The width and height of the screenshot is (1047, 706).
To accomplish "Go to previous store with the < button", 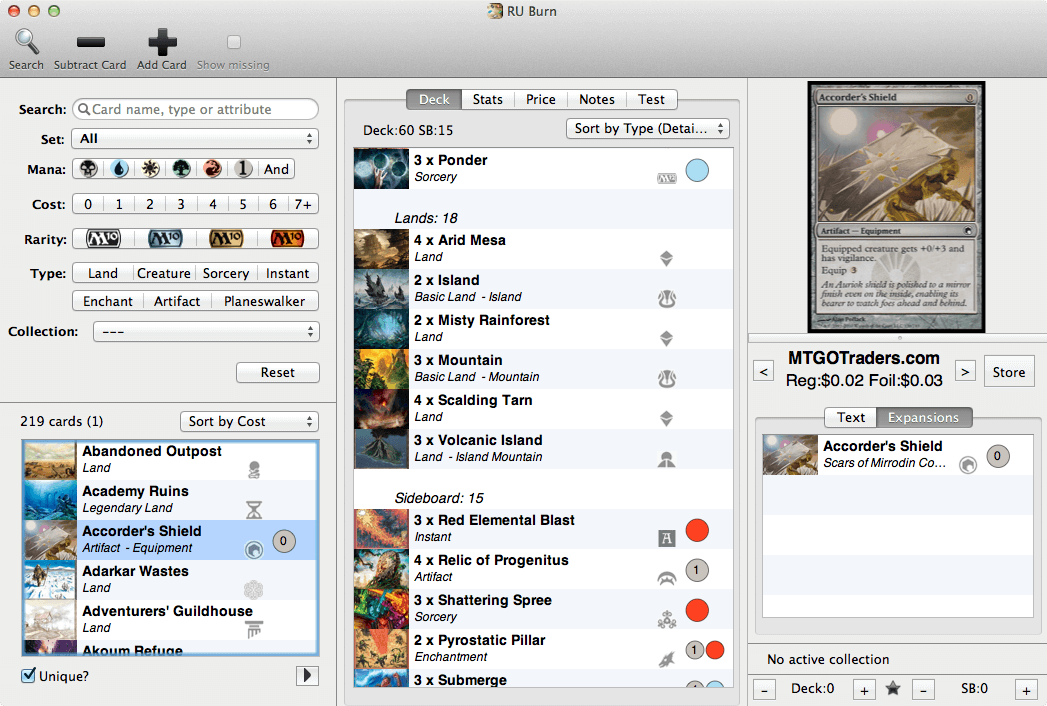I will tap(764, 371).
